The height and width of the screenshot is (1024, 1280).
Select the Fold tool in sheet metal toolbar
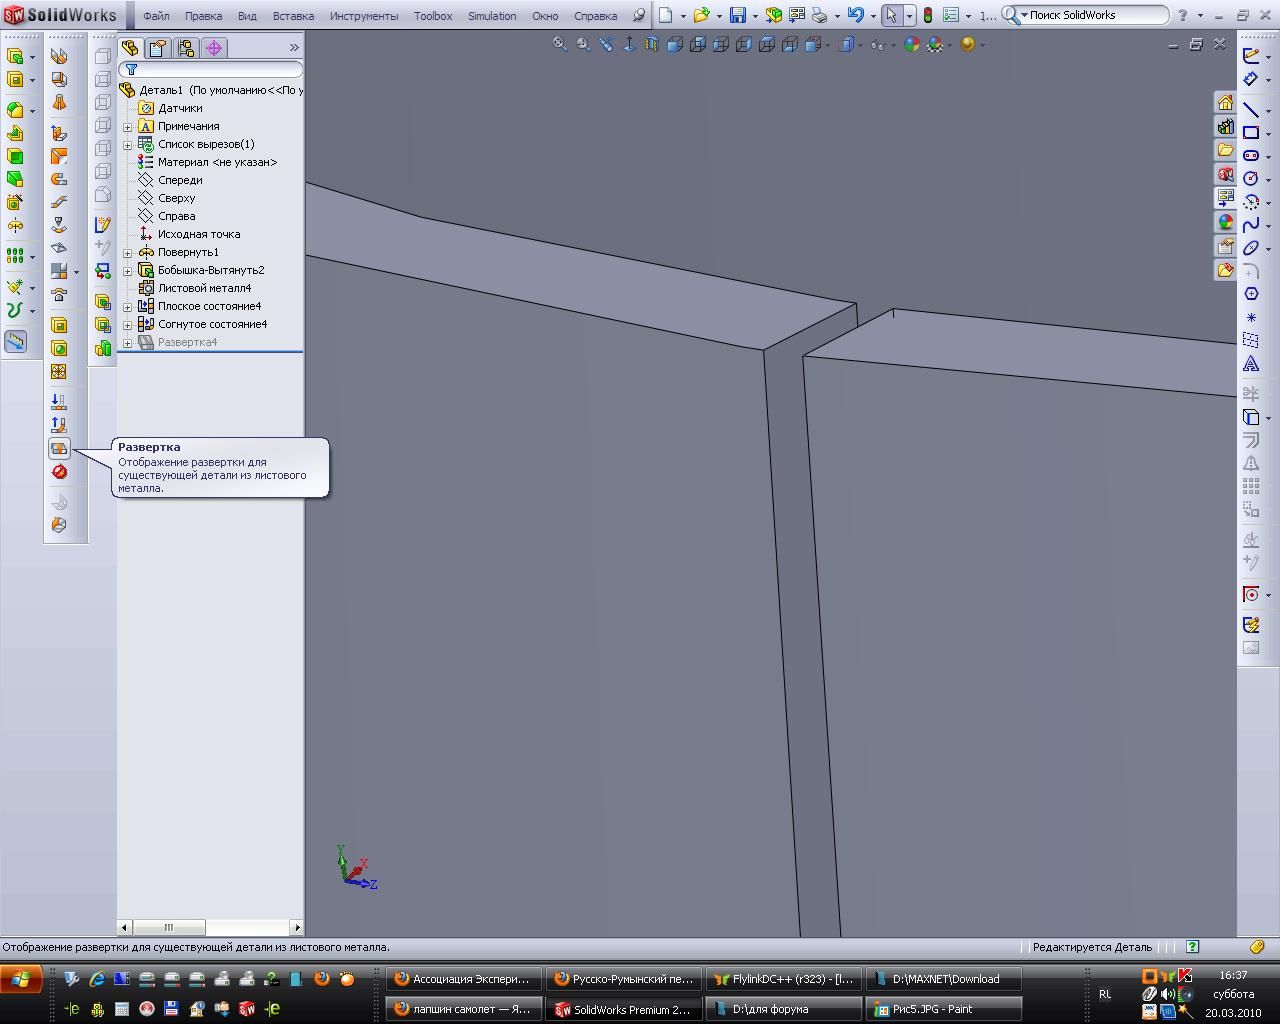point(59,425)
